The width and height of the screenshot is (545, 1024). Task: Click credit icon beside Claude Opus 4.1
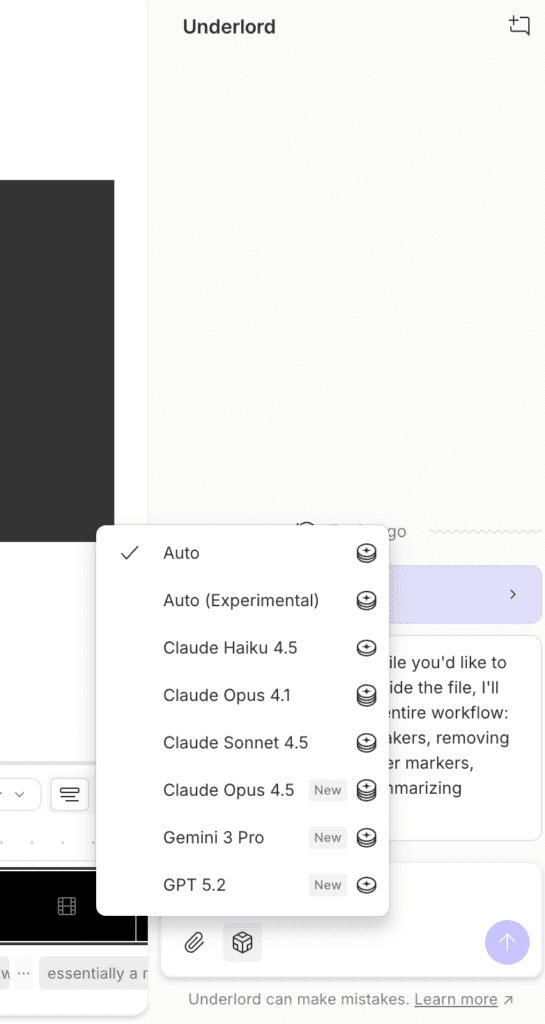(366, 696)
